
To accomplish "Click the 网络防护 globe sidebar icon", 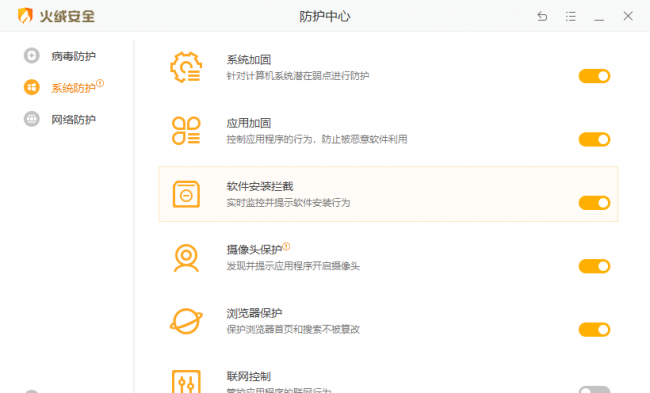I will pos(32,119).
